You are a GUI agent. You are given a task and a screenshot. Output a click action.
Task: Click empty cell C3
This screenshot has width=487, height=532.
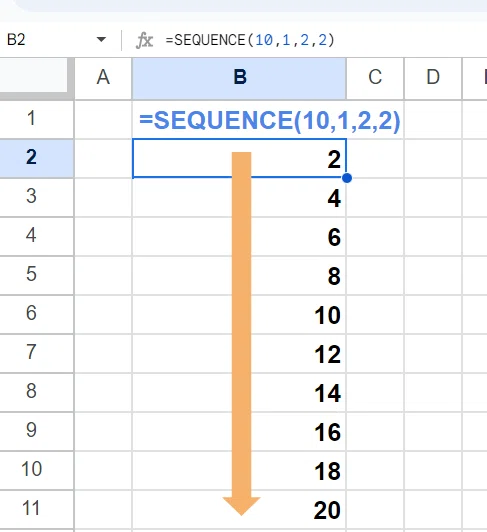click(x=375, y=197)
